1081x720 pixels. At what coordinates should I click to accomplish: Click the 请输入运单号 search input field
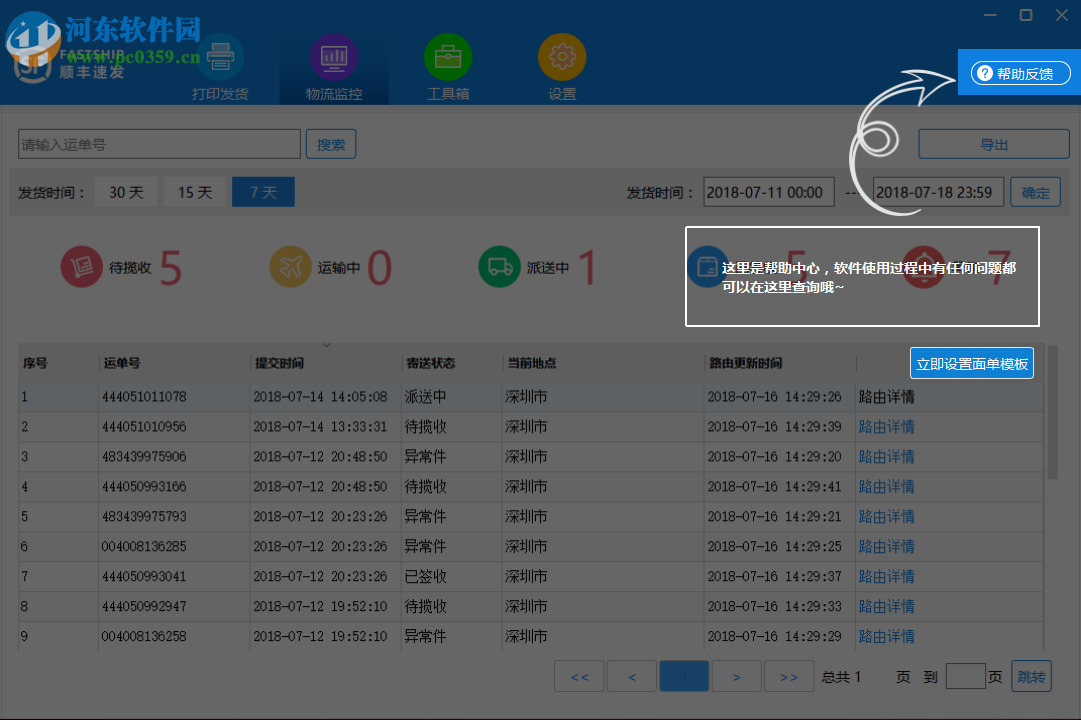[158, 143]
